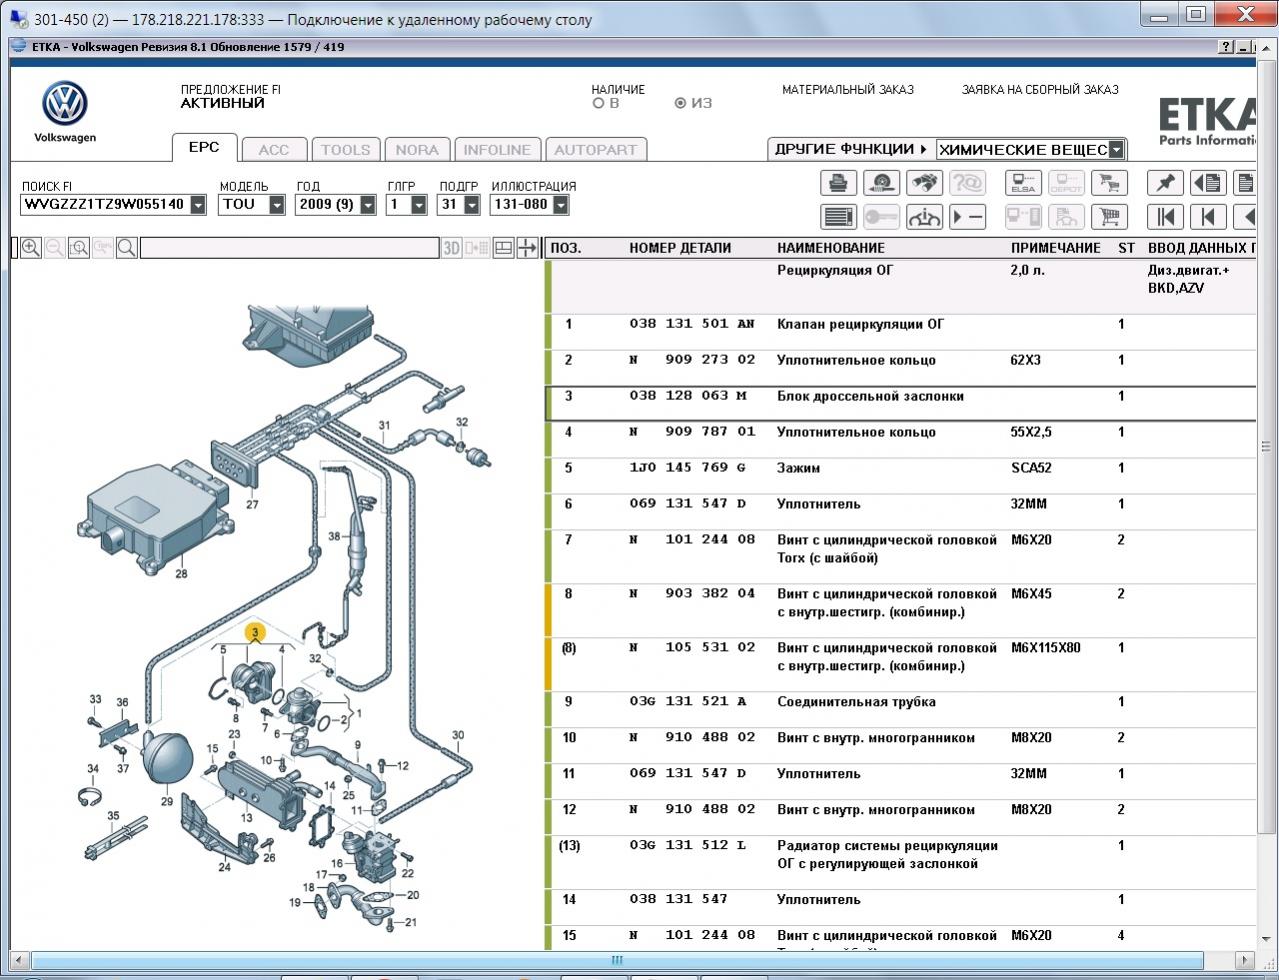The width and height of the screenshot is (1279, 980).
Task: Toggle the split layout icon
Action: pos(503,248)
